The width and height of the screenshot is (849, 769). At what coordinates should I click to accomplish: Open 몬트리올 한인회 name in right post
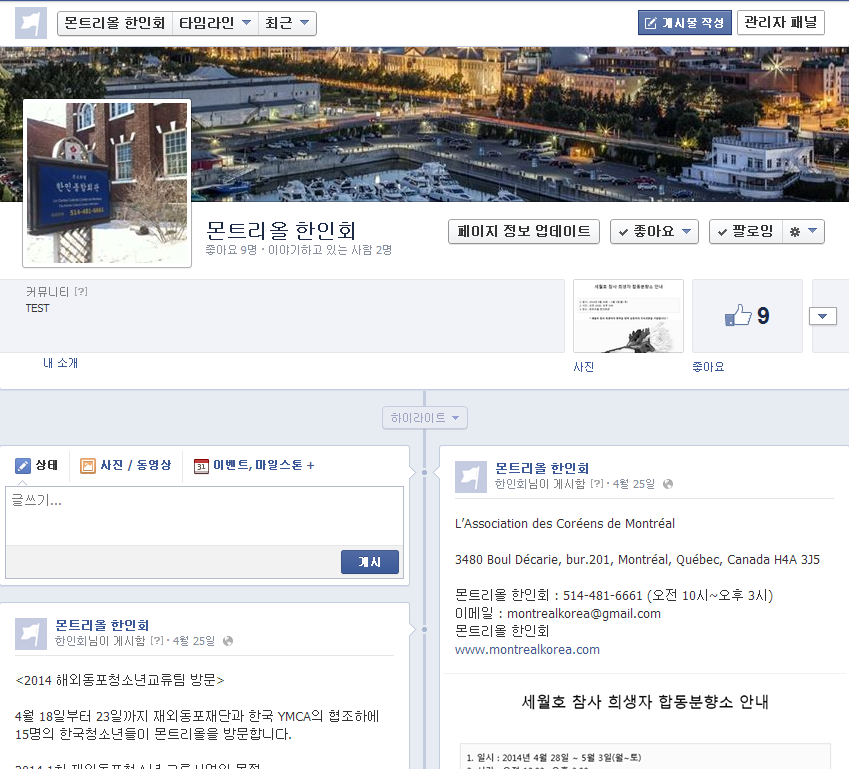pos(542,468)
